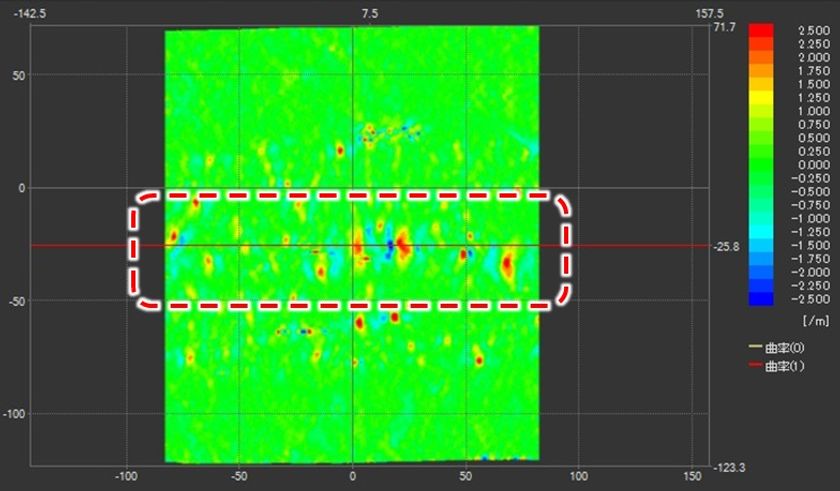Click the orange 1.750 color bar segment
Screen dimensions: 840x491
tap(761, 71)
